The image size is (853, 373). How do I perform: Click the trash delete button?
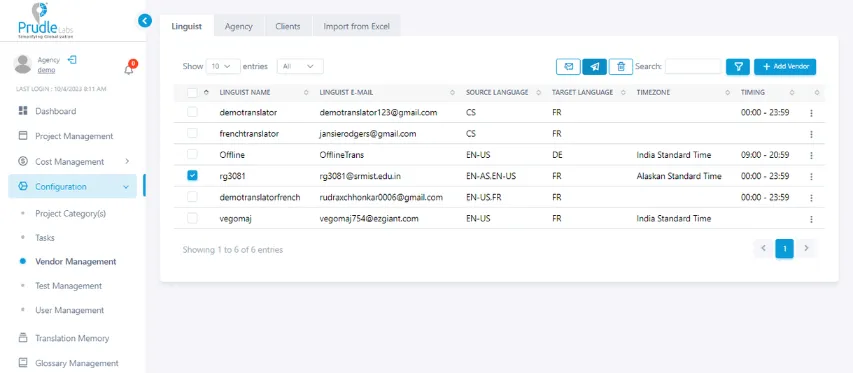621,66
